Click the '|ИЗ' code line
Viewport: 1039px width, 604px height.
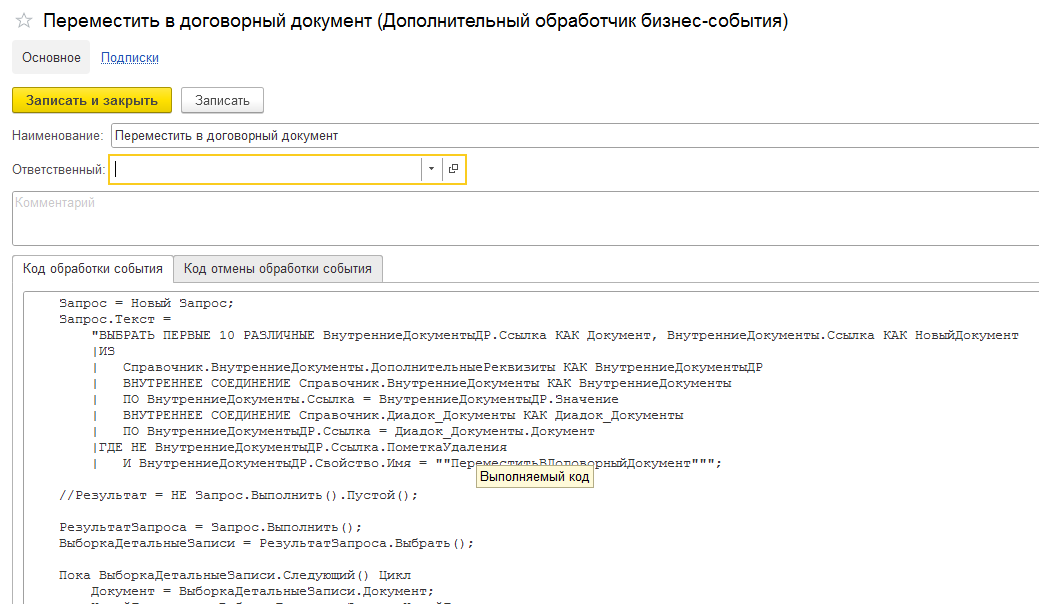click(103, 351)
